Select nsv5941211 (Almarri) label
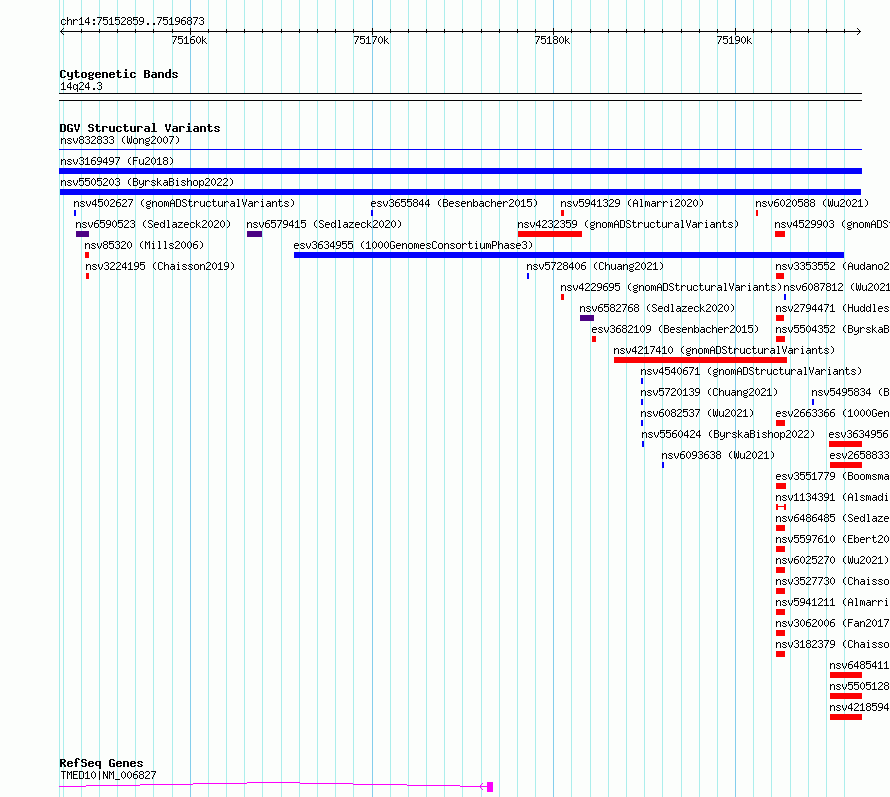This screenshot has width=890, height=797. point(832,602)
